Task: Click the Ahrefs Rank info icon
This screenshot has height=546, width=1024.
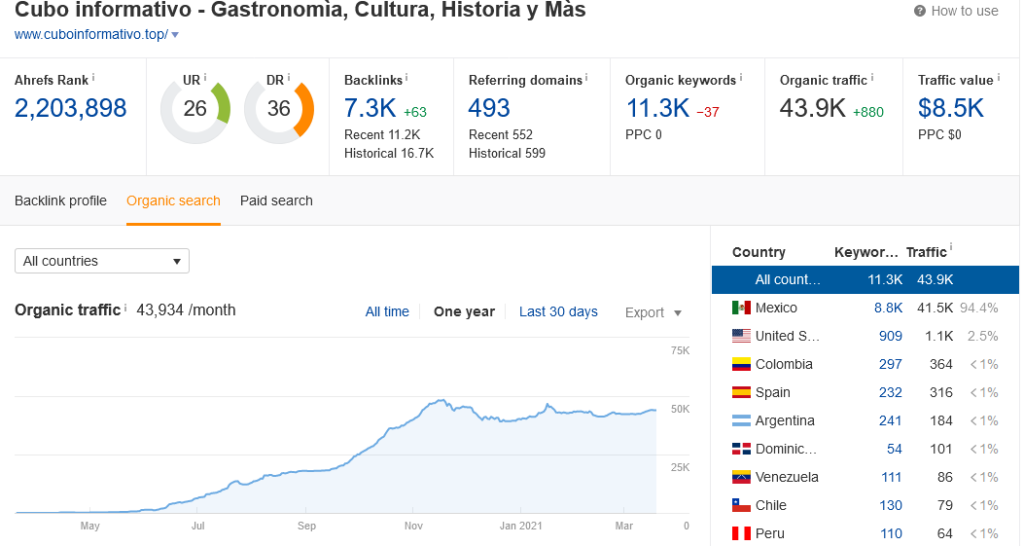Action: [93, 78]
